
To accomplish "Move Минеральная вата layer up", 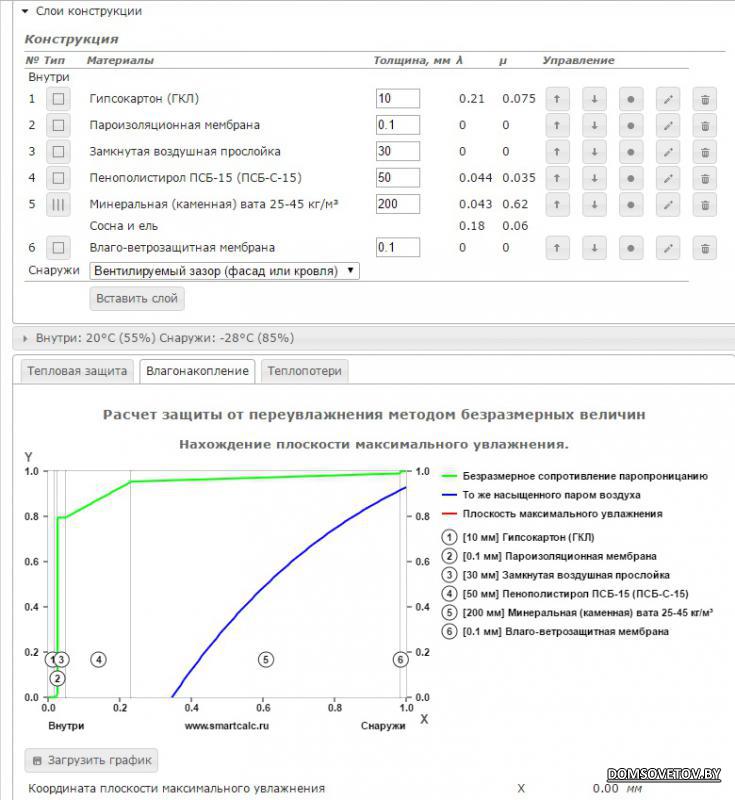I will coord(557,205).
